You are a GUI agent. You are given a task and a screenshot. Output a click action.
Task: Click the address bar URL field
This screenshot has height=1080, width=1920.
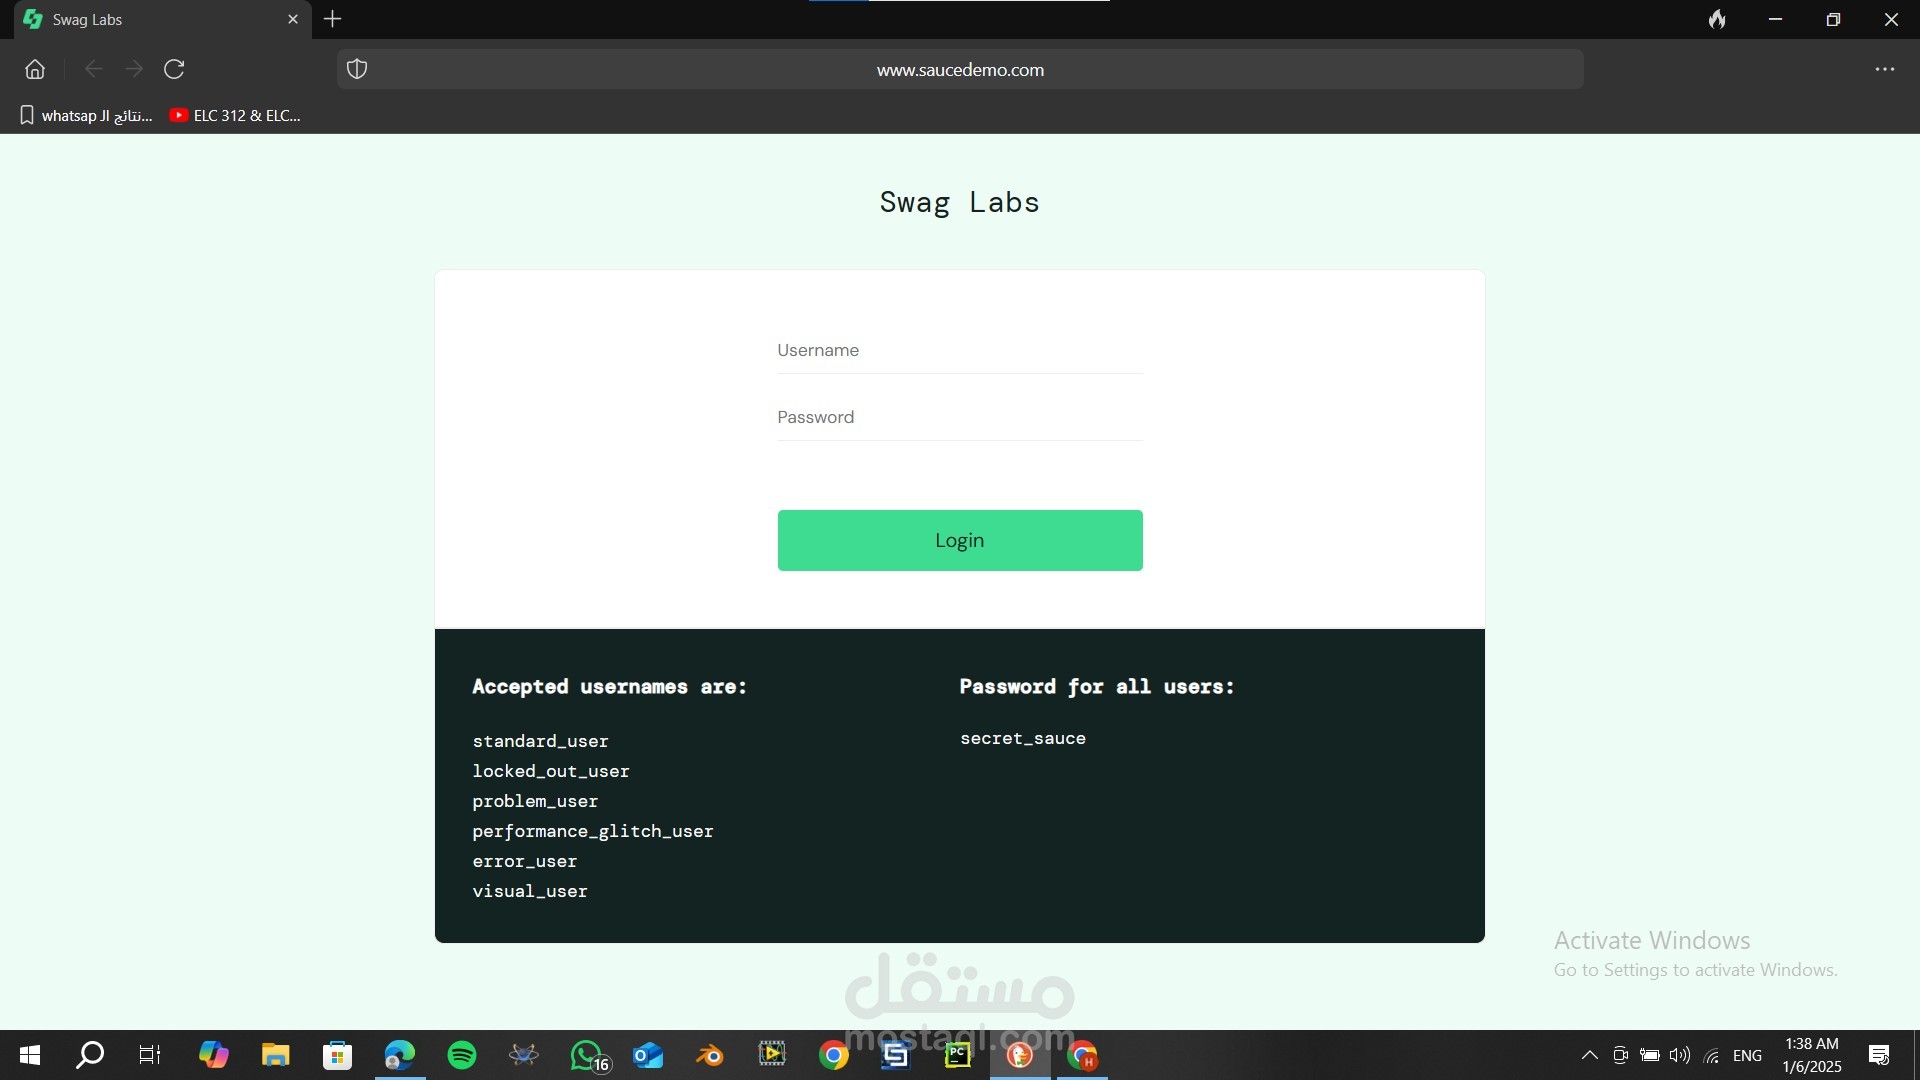click(x=960, y=69)
